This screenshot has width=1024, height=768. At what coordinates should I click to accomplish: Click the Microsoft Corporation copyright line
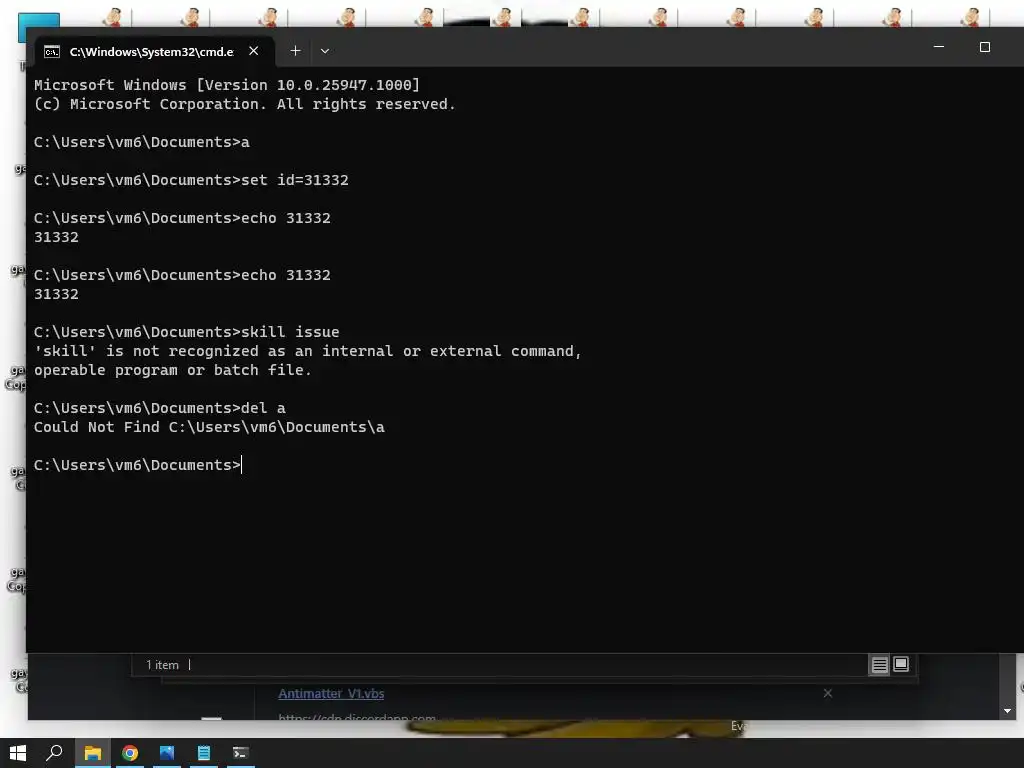coord(245,104)
